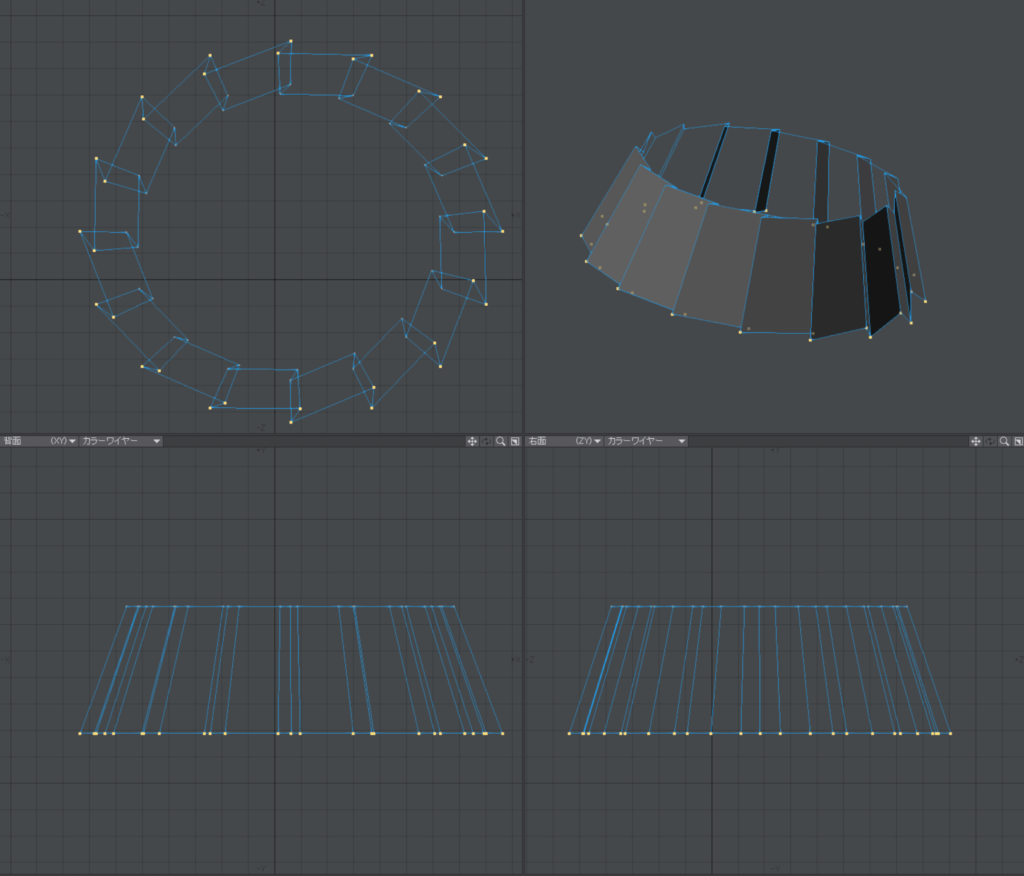The width and height of the screenshot is (1024, 876).
Task: Click the rotate view icon in 右面 viewport
Action: click(990, 442)
